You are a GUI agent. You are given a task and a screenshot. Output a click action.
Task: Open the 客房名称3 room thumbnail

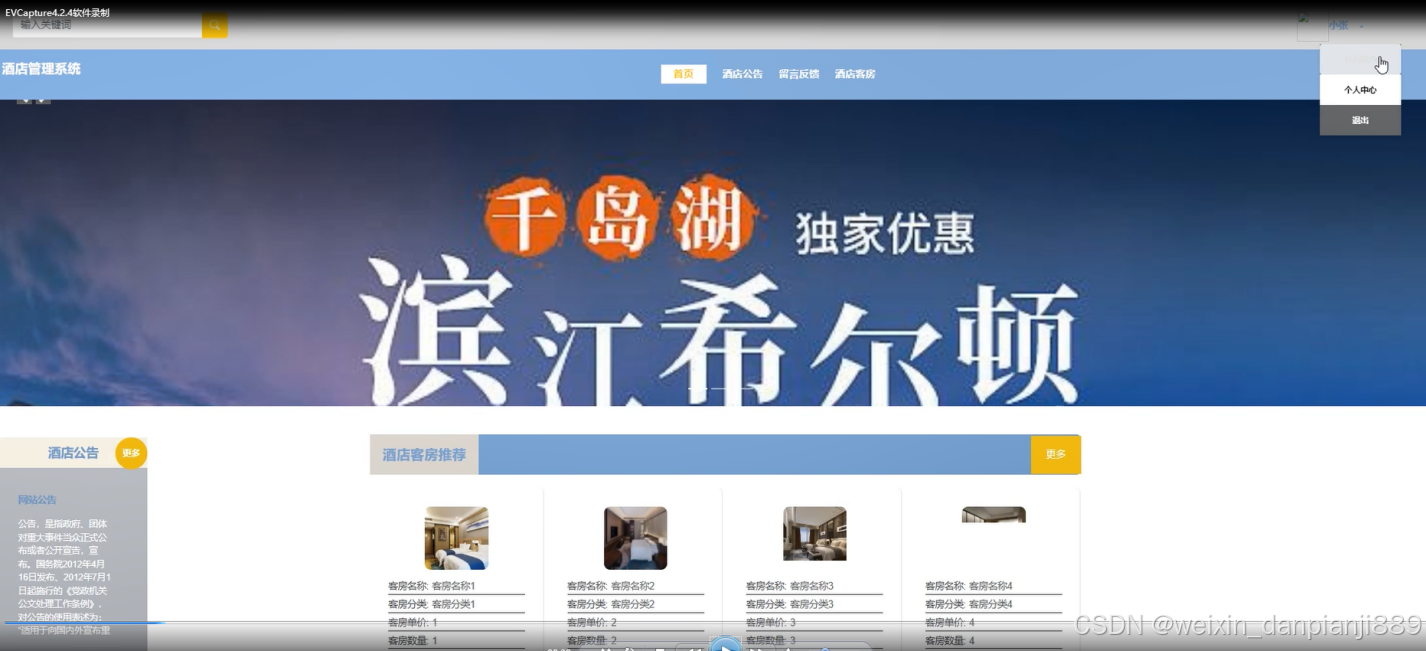814,534
